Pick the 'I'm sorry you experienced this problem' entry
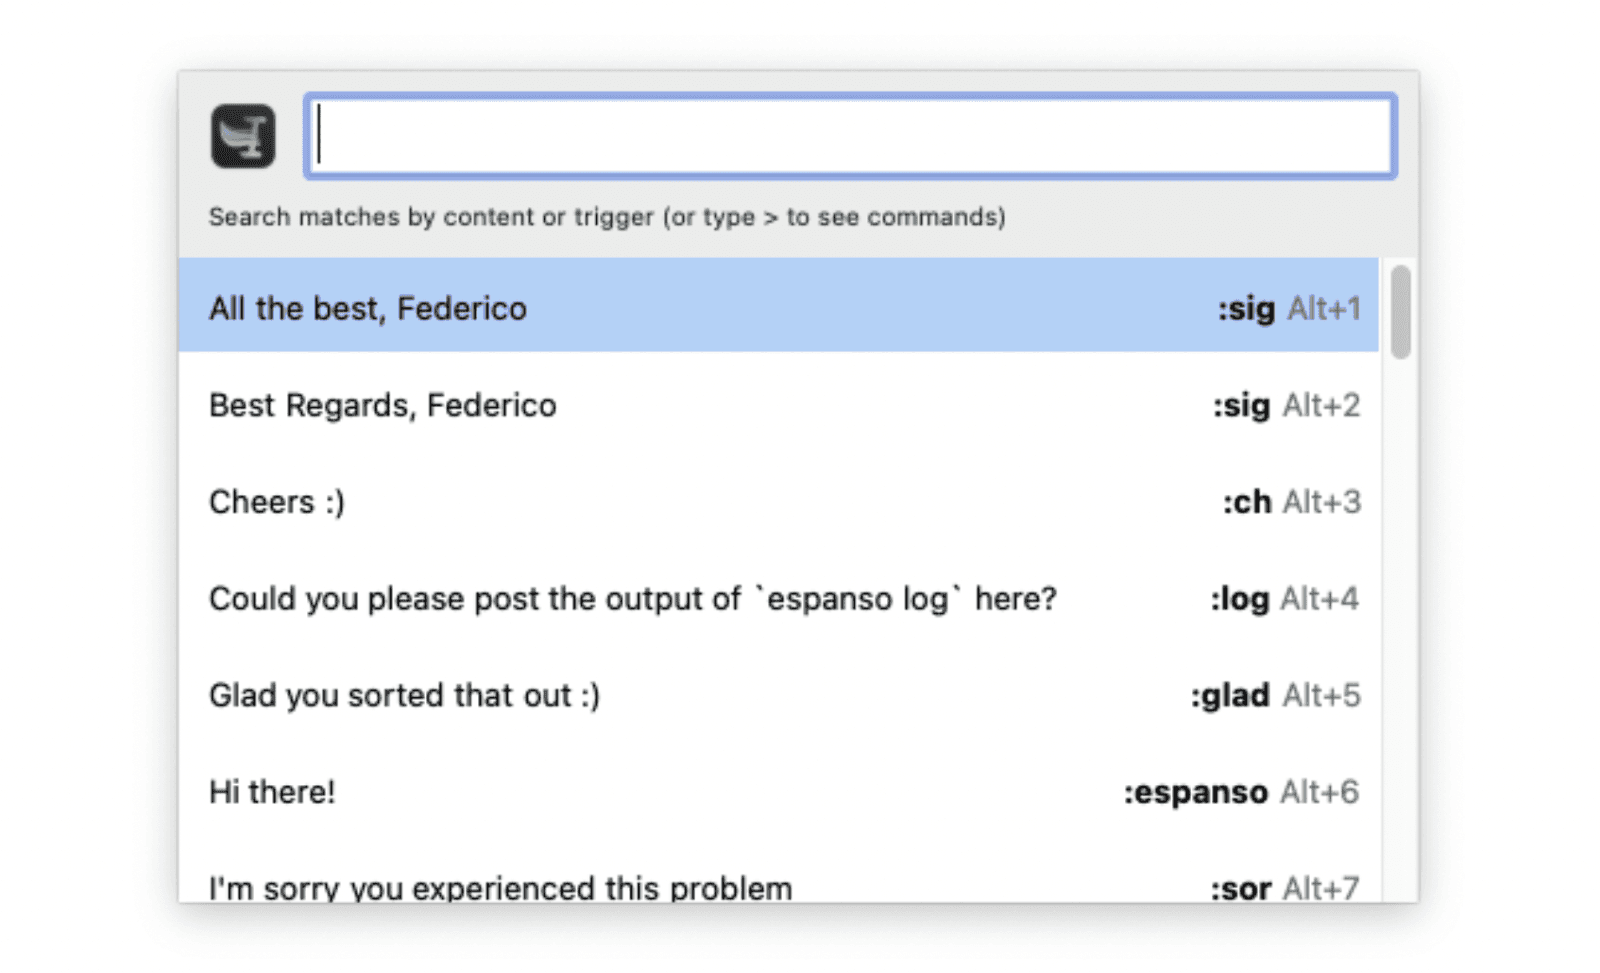 tap(500, 887)
